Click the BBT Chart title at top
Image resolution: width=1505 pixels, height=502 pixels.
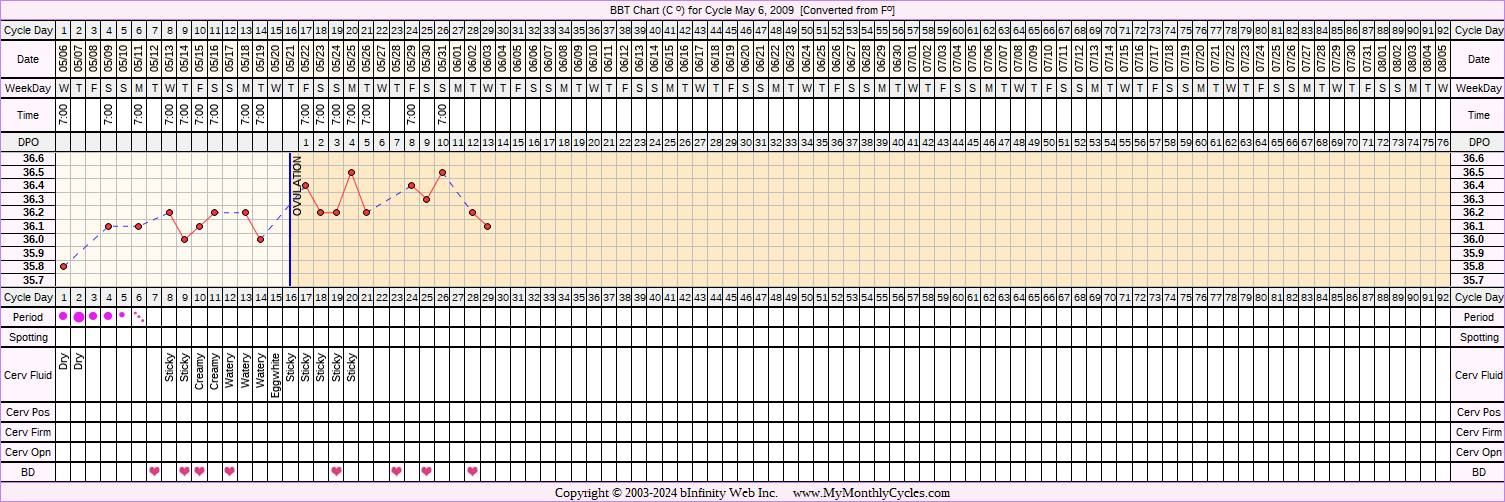click(x=752, y=9)
